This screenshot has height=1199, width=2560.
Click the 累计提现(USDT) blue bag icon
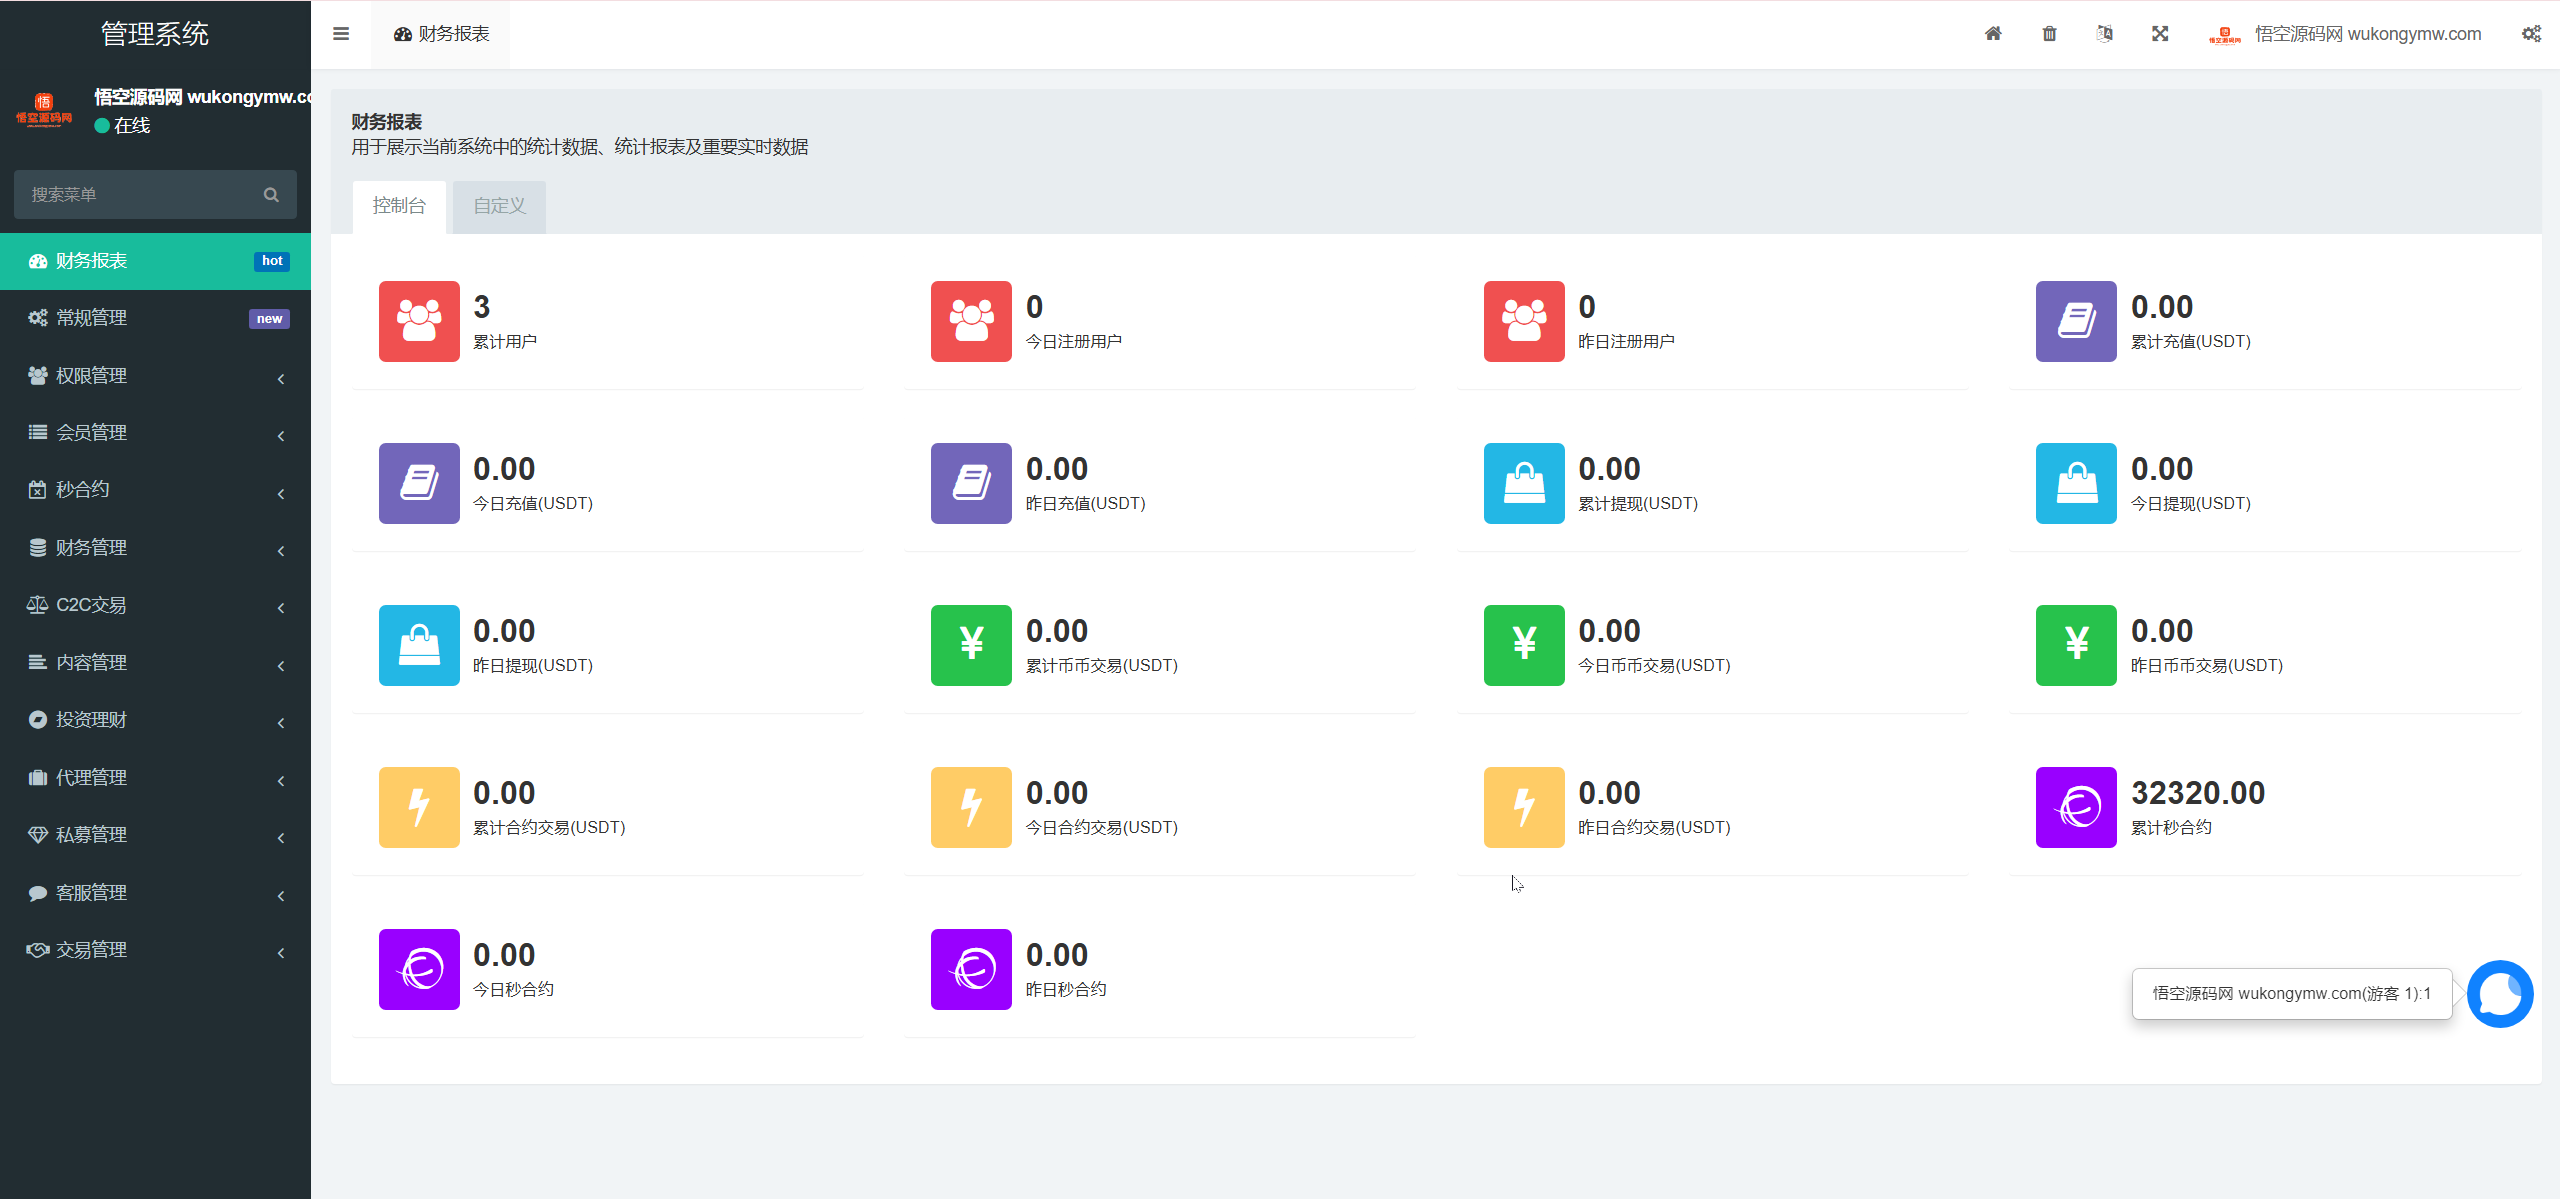click(1524, 483)
